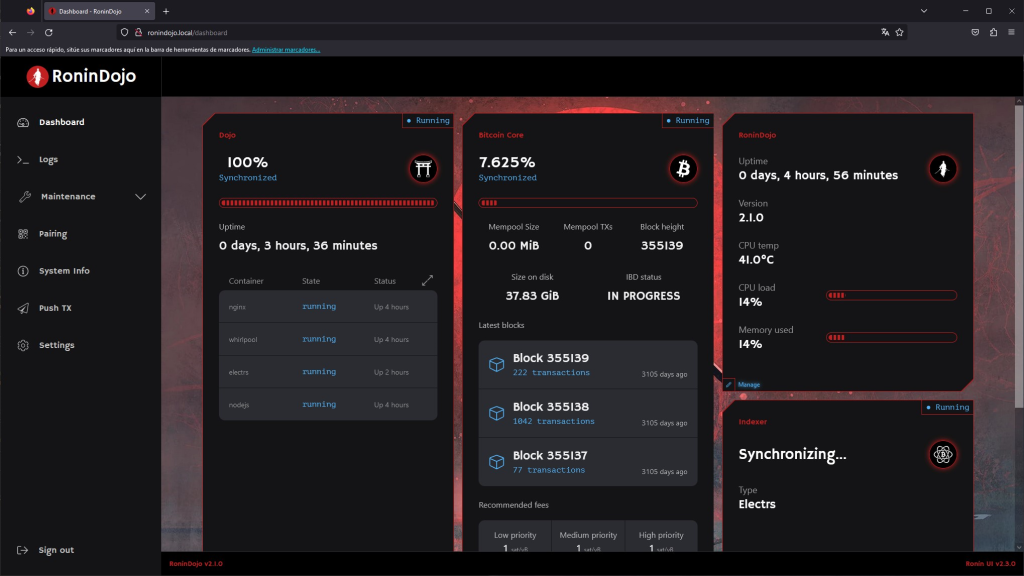1024x576 pixels.
Task: Open the Firefox tabs list dropdown
Action: (923, 11)
